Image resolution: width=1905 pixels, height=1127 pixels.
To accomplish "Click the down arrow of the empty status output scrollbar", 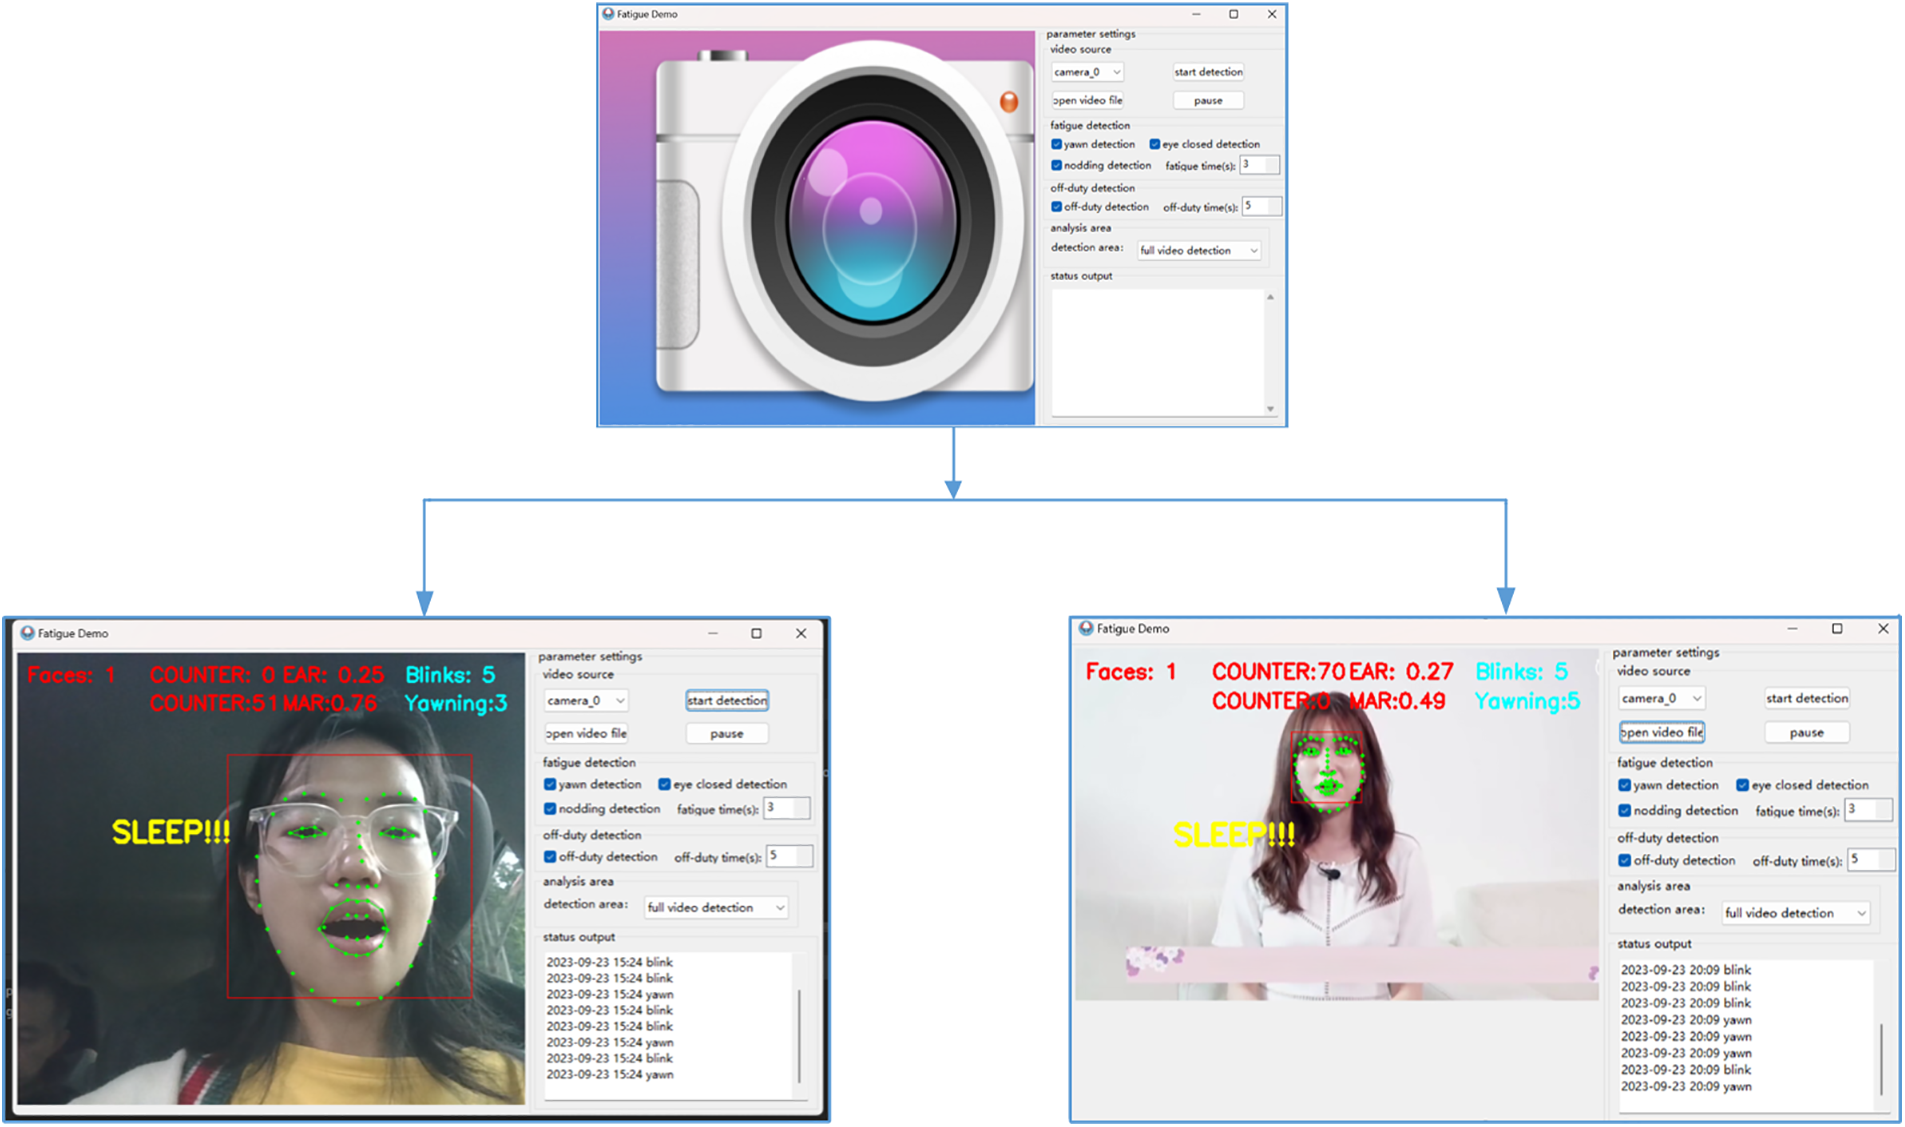I will point(1270,408).
